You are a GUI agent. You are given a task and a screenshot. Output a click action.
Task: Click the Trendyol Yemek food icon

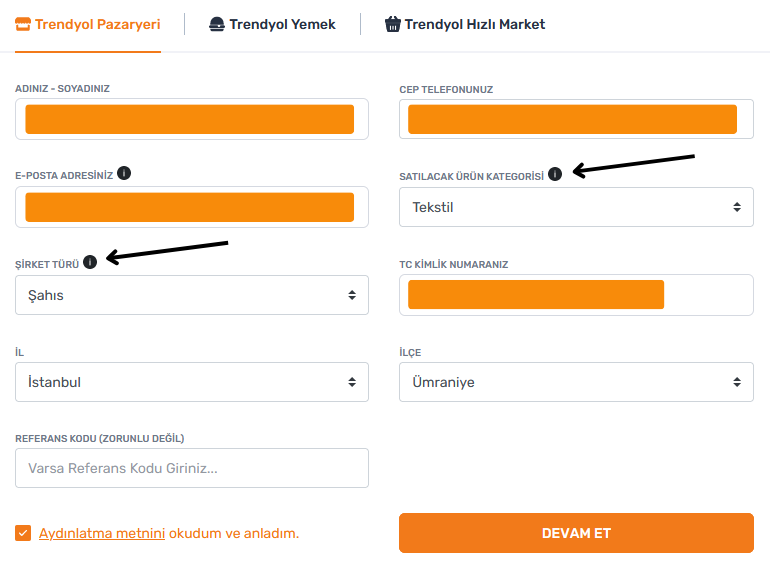click(x=217, y=24)
